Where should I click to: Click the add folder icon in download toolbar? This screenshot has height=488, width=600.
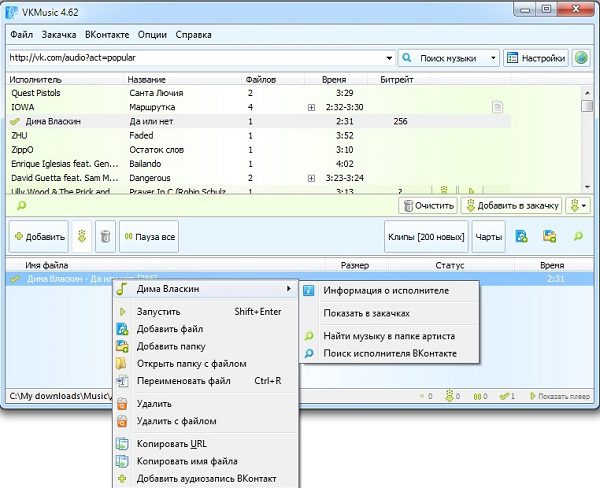pos(549,237)
